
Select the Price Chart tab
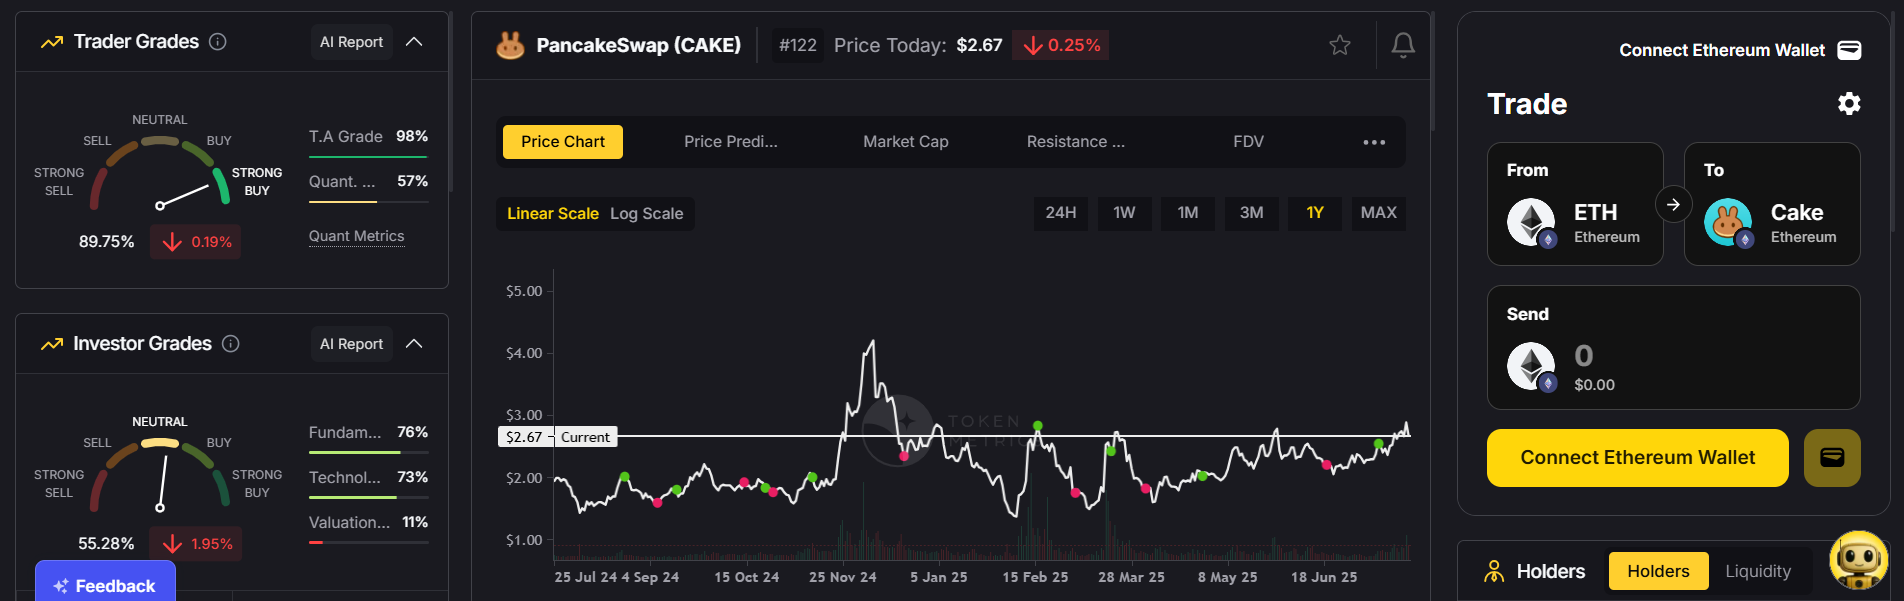563,142
